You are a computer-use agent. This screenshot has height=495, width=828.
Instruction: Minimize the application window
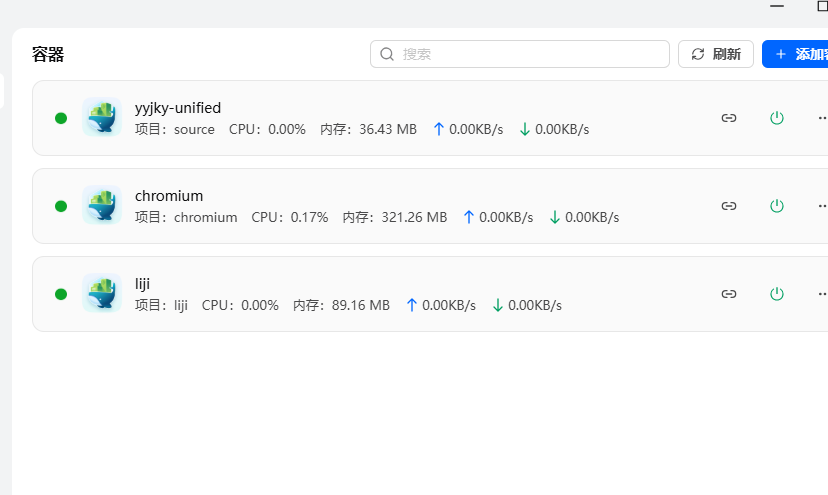point(777,6)
